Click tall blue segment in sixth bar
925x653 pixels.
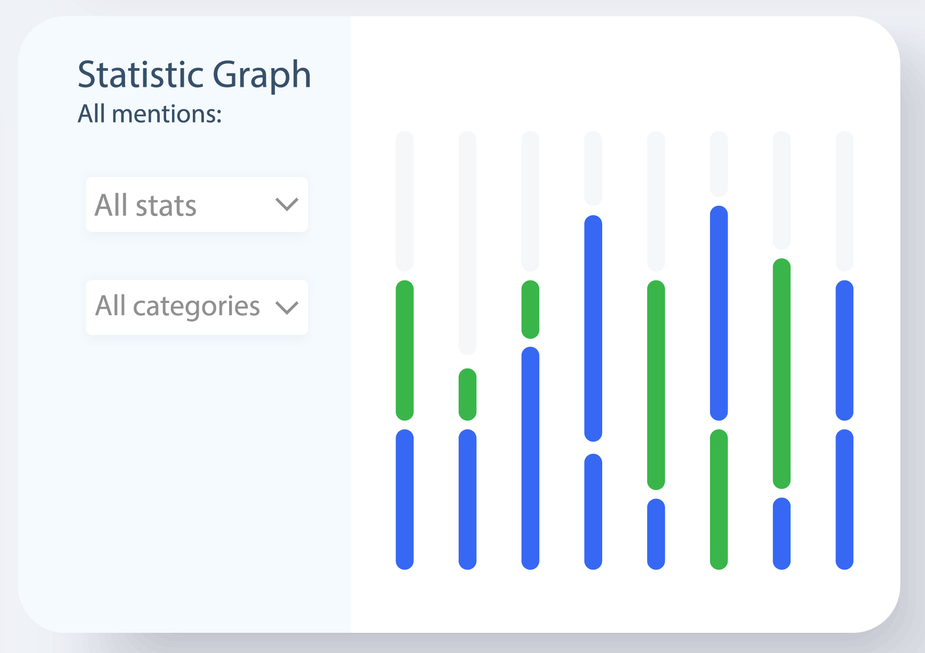[719, 313]
